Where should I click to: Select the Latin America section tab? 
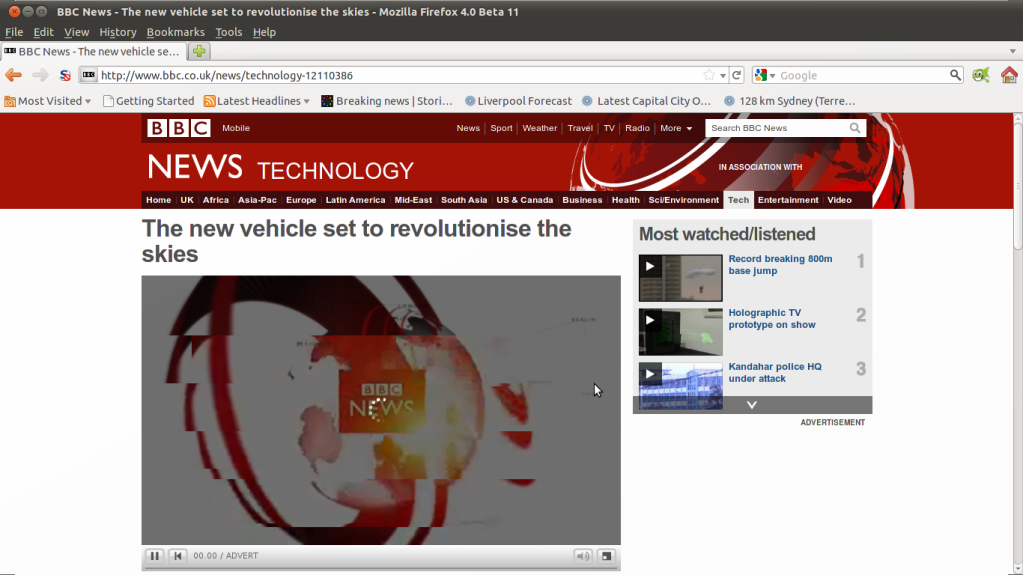pyautogui.click(x=356, y=200)
